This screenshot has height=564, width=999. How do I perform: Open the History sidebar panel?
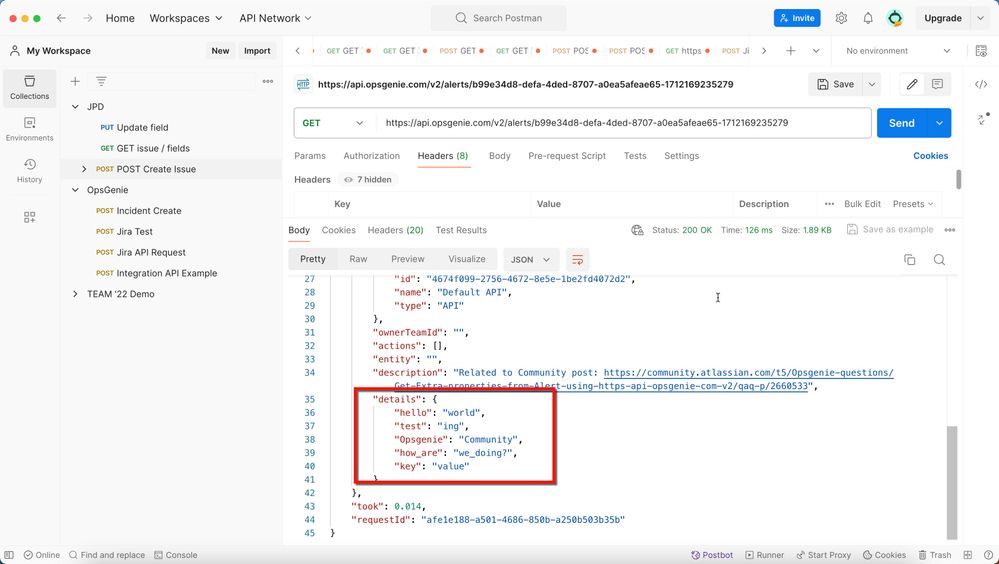(x=29, y=171)
